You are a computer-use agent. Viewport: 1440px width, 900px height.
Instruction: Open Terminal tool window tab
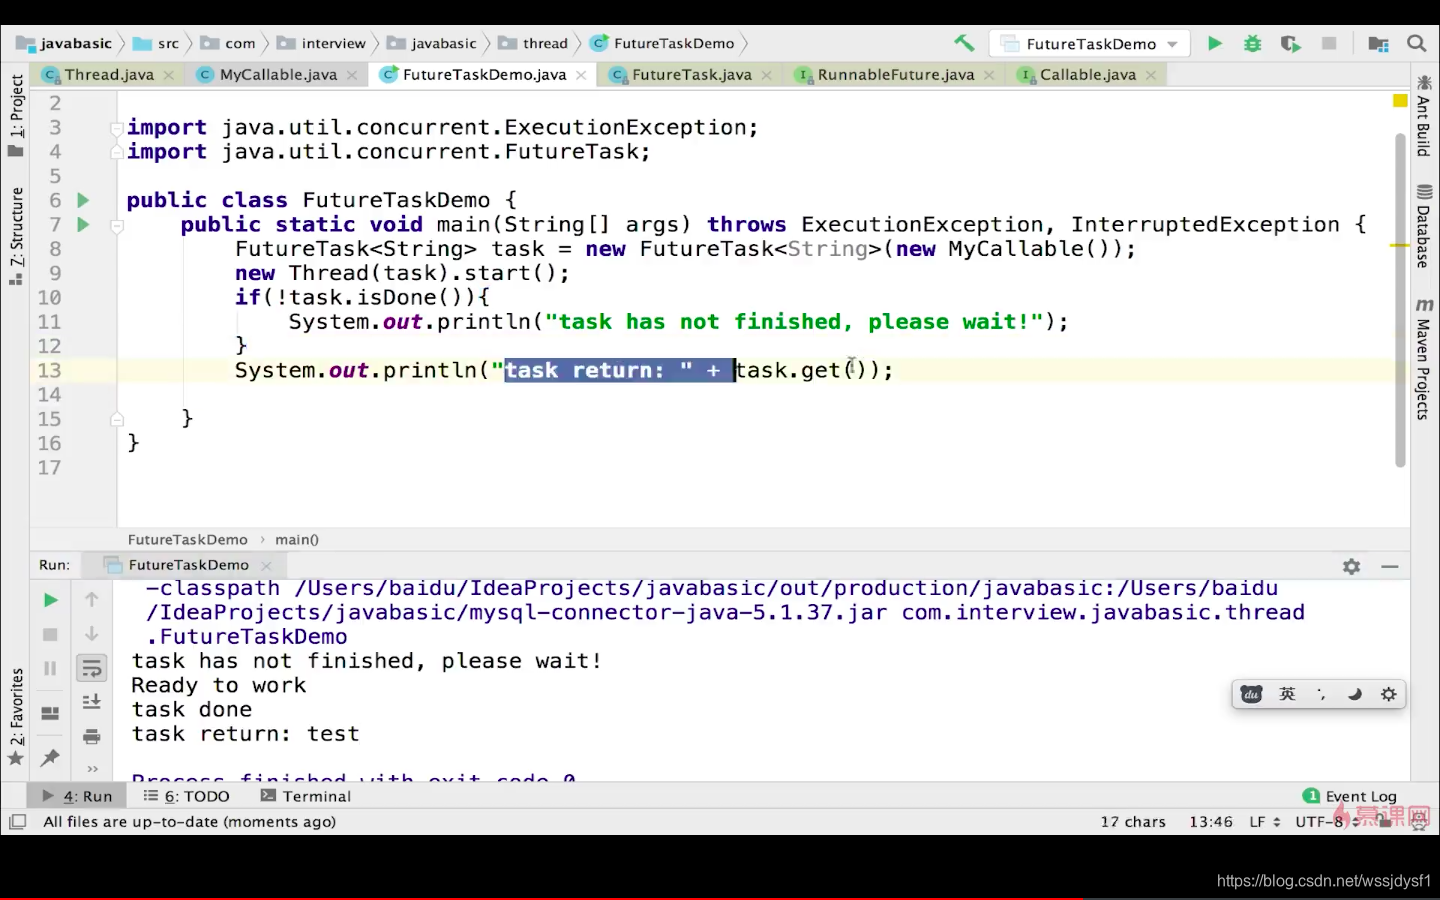(306, 796)
